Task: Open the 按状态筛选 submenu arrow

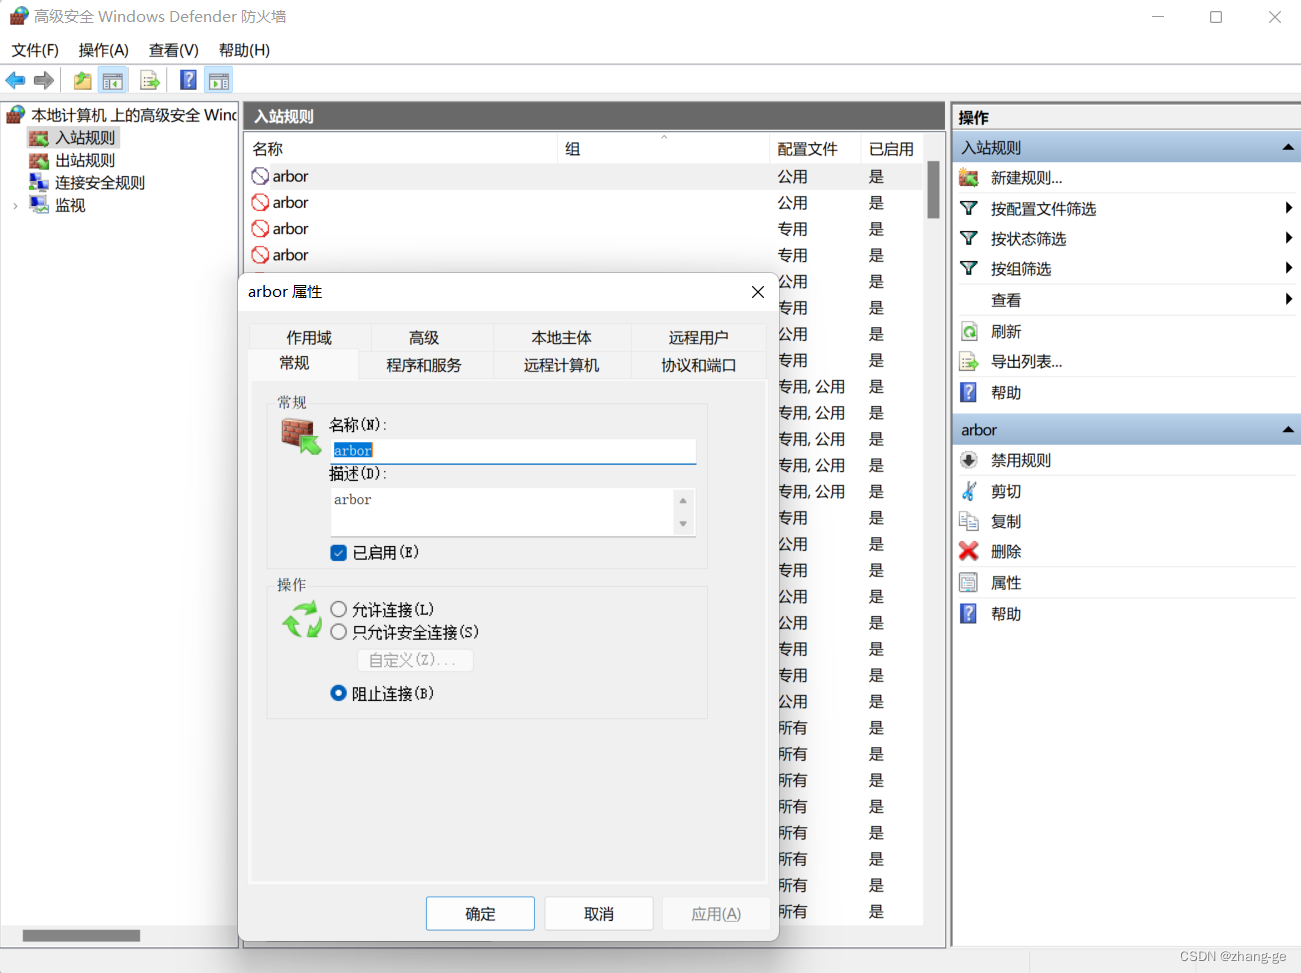Action: (1288, 238)
